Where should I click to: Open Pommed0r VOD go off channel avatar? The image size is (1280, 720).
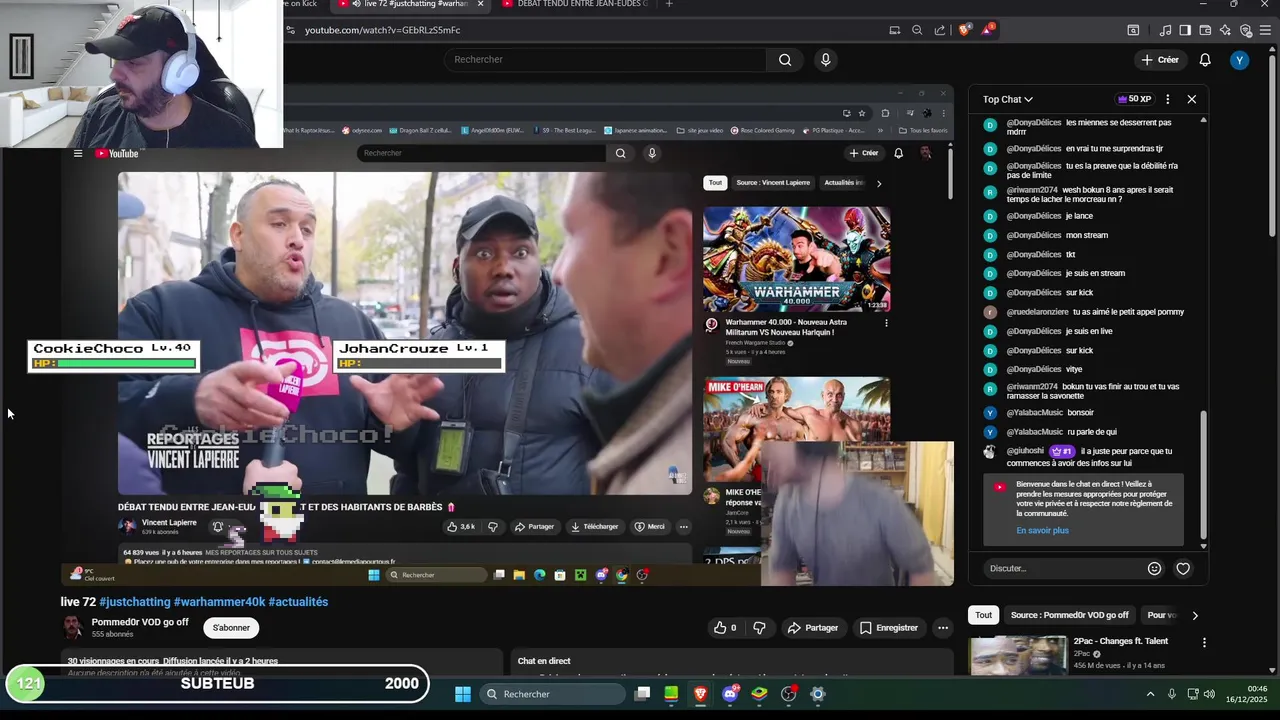[x=72, y=628]
